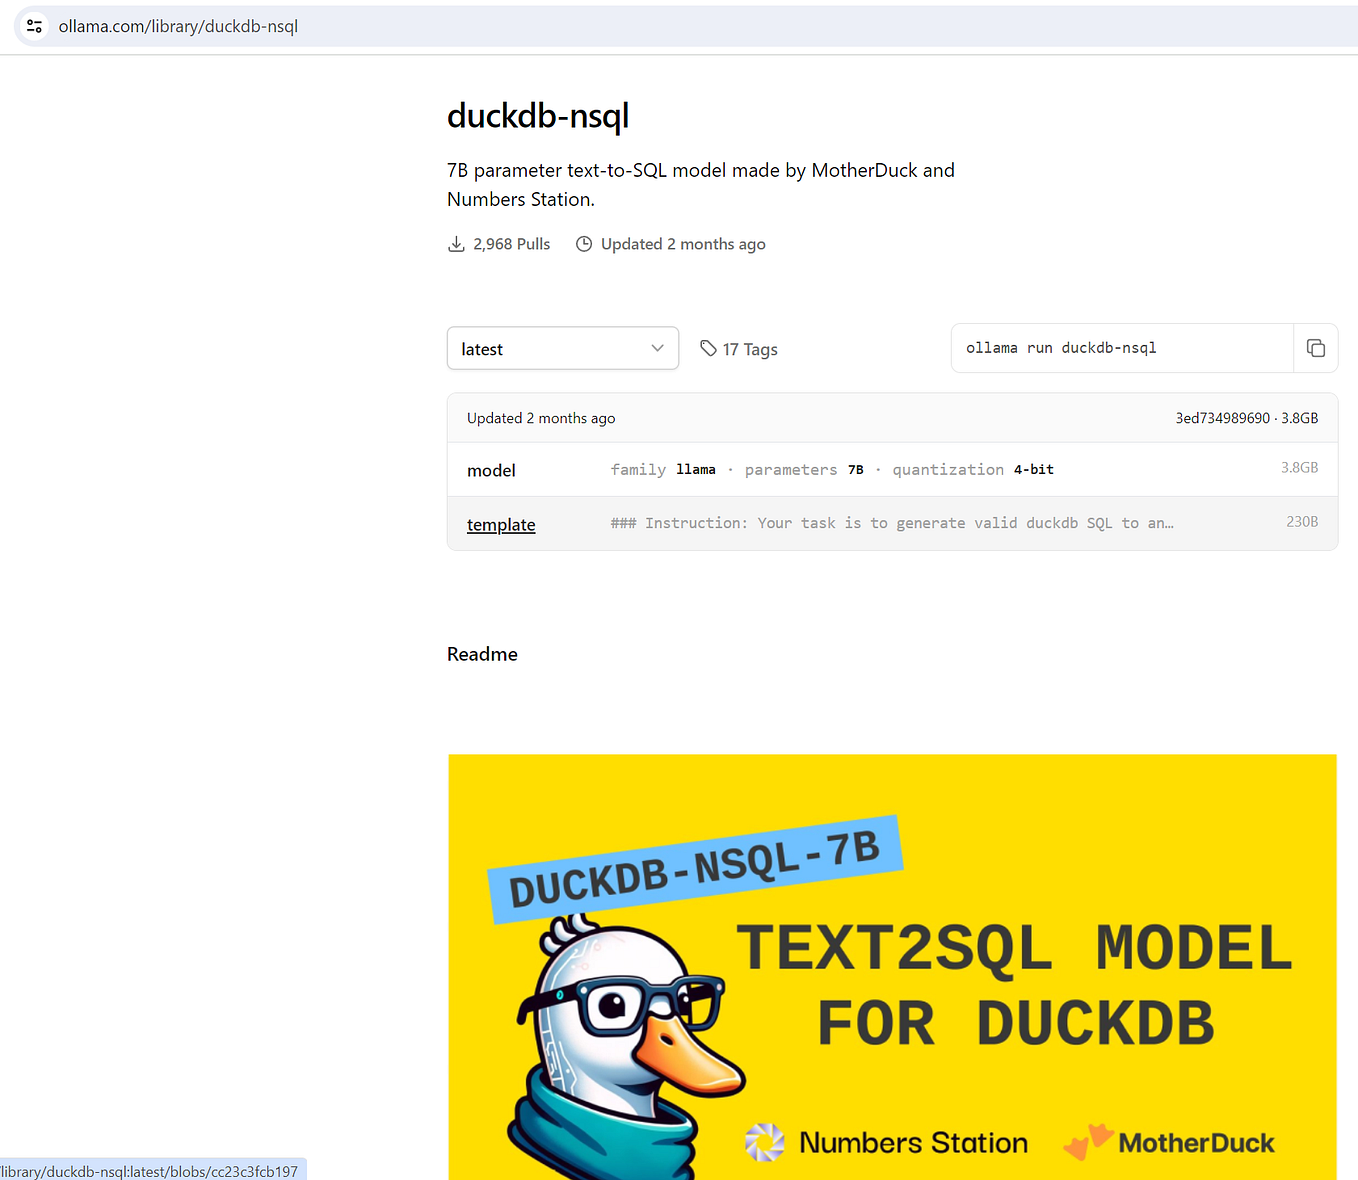Open site permissions icon in the address bar

34,26
